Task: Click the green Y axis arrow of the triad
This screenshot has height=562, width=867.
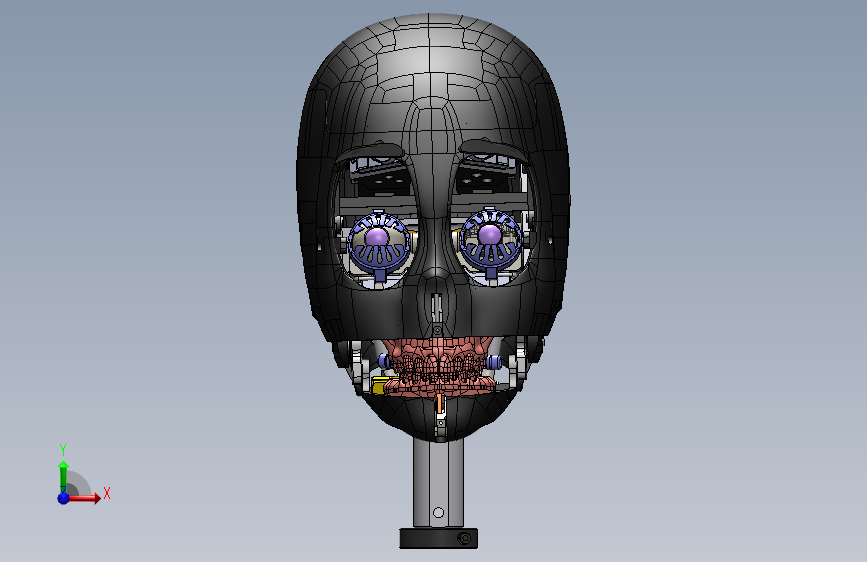Action: coord(63,477)
